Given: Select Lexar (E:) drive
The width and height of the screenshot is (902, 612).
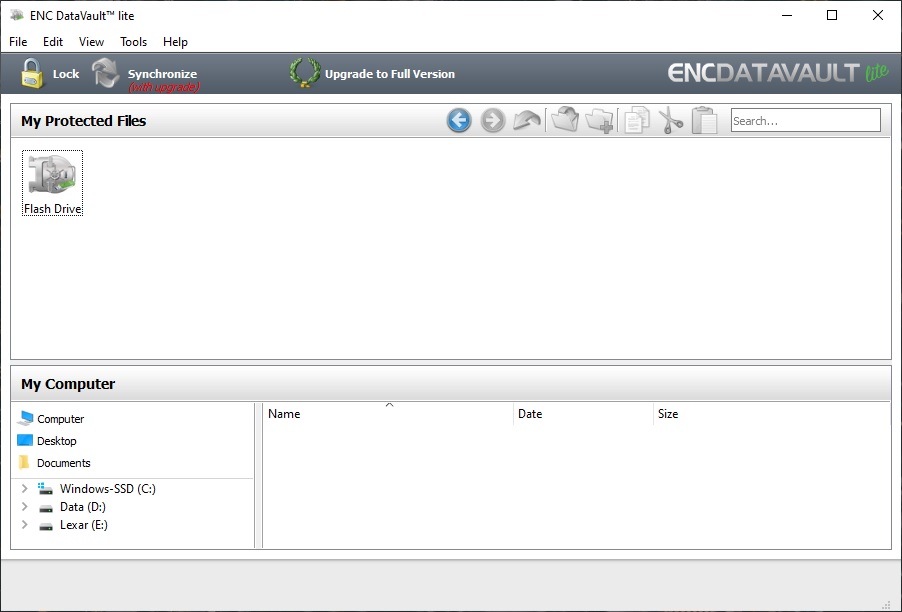Looking at the screenshot, I should pos(83,525).
